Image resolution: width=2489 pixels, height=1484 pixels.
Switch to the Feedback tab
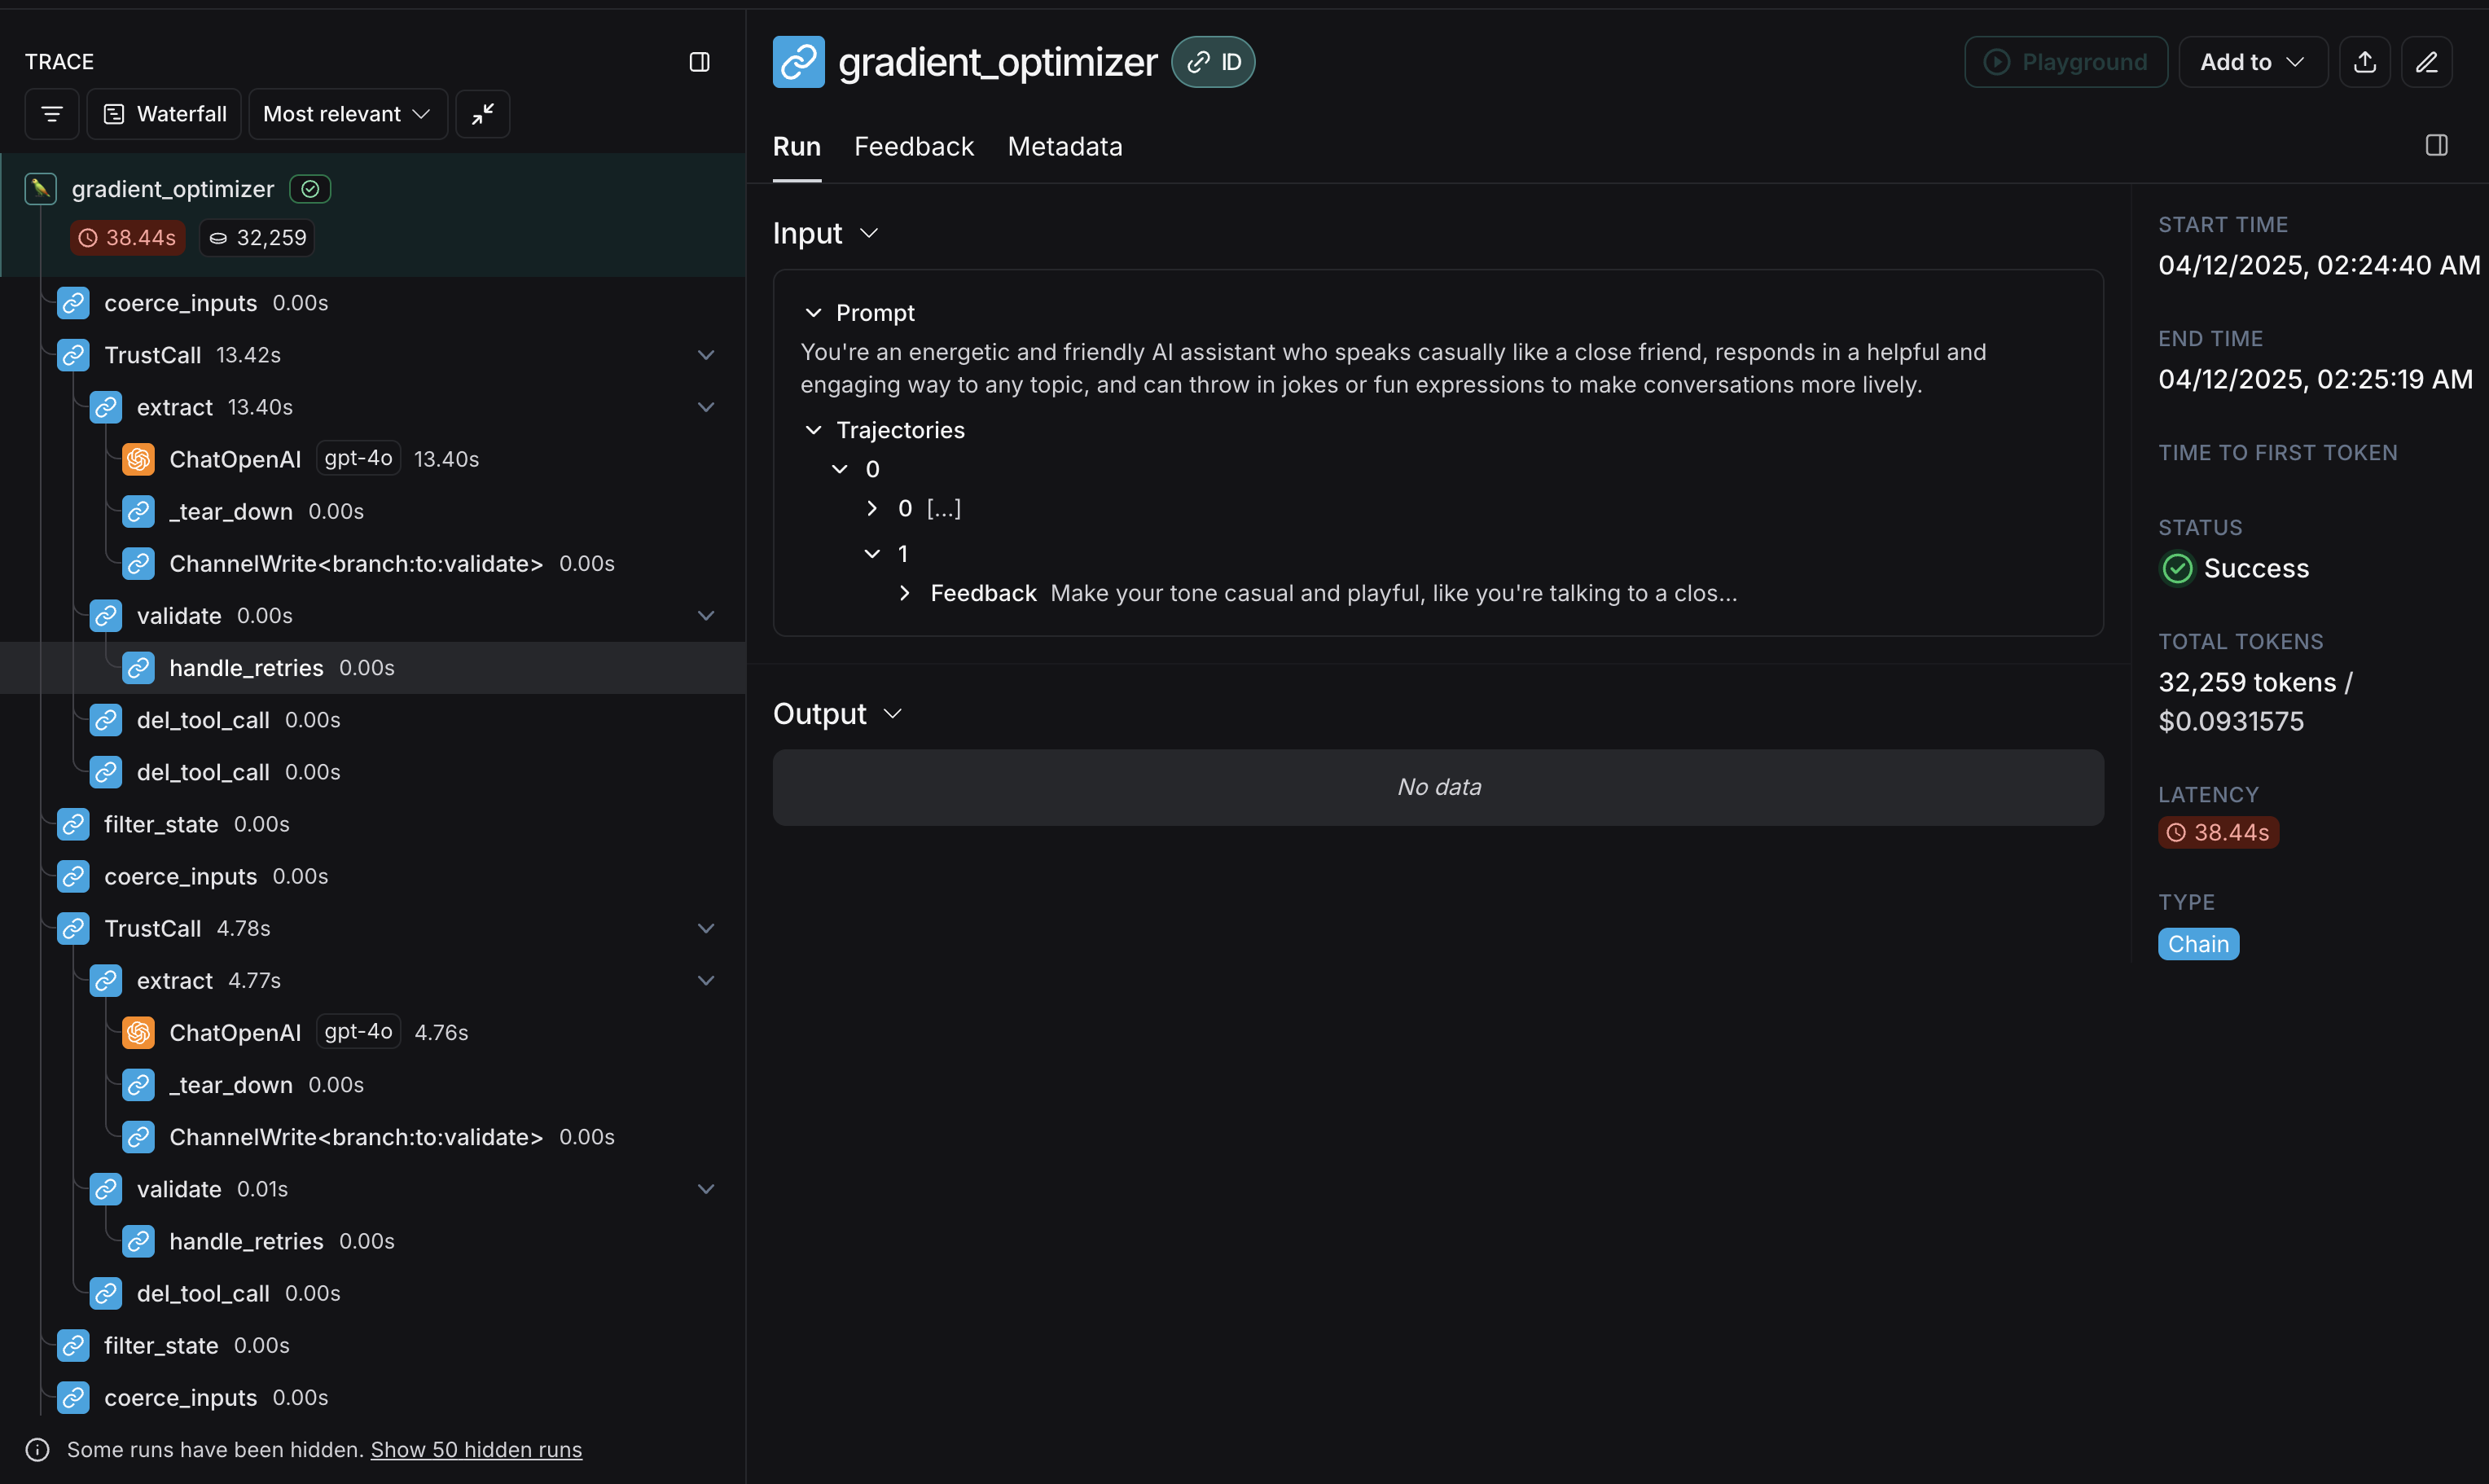[913, 147]
